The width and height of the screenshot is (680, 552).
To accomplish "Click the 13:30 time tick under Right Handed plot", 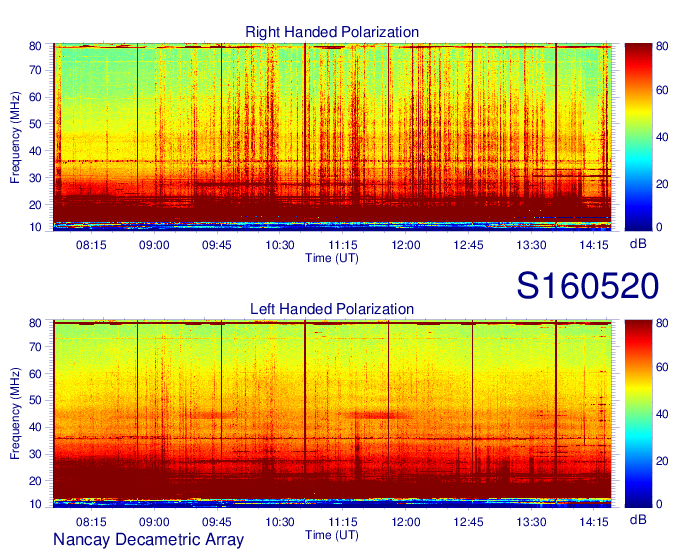I will pyautogui.click(x=531, y=245).
